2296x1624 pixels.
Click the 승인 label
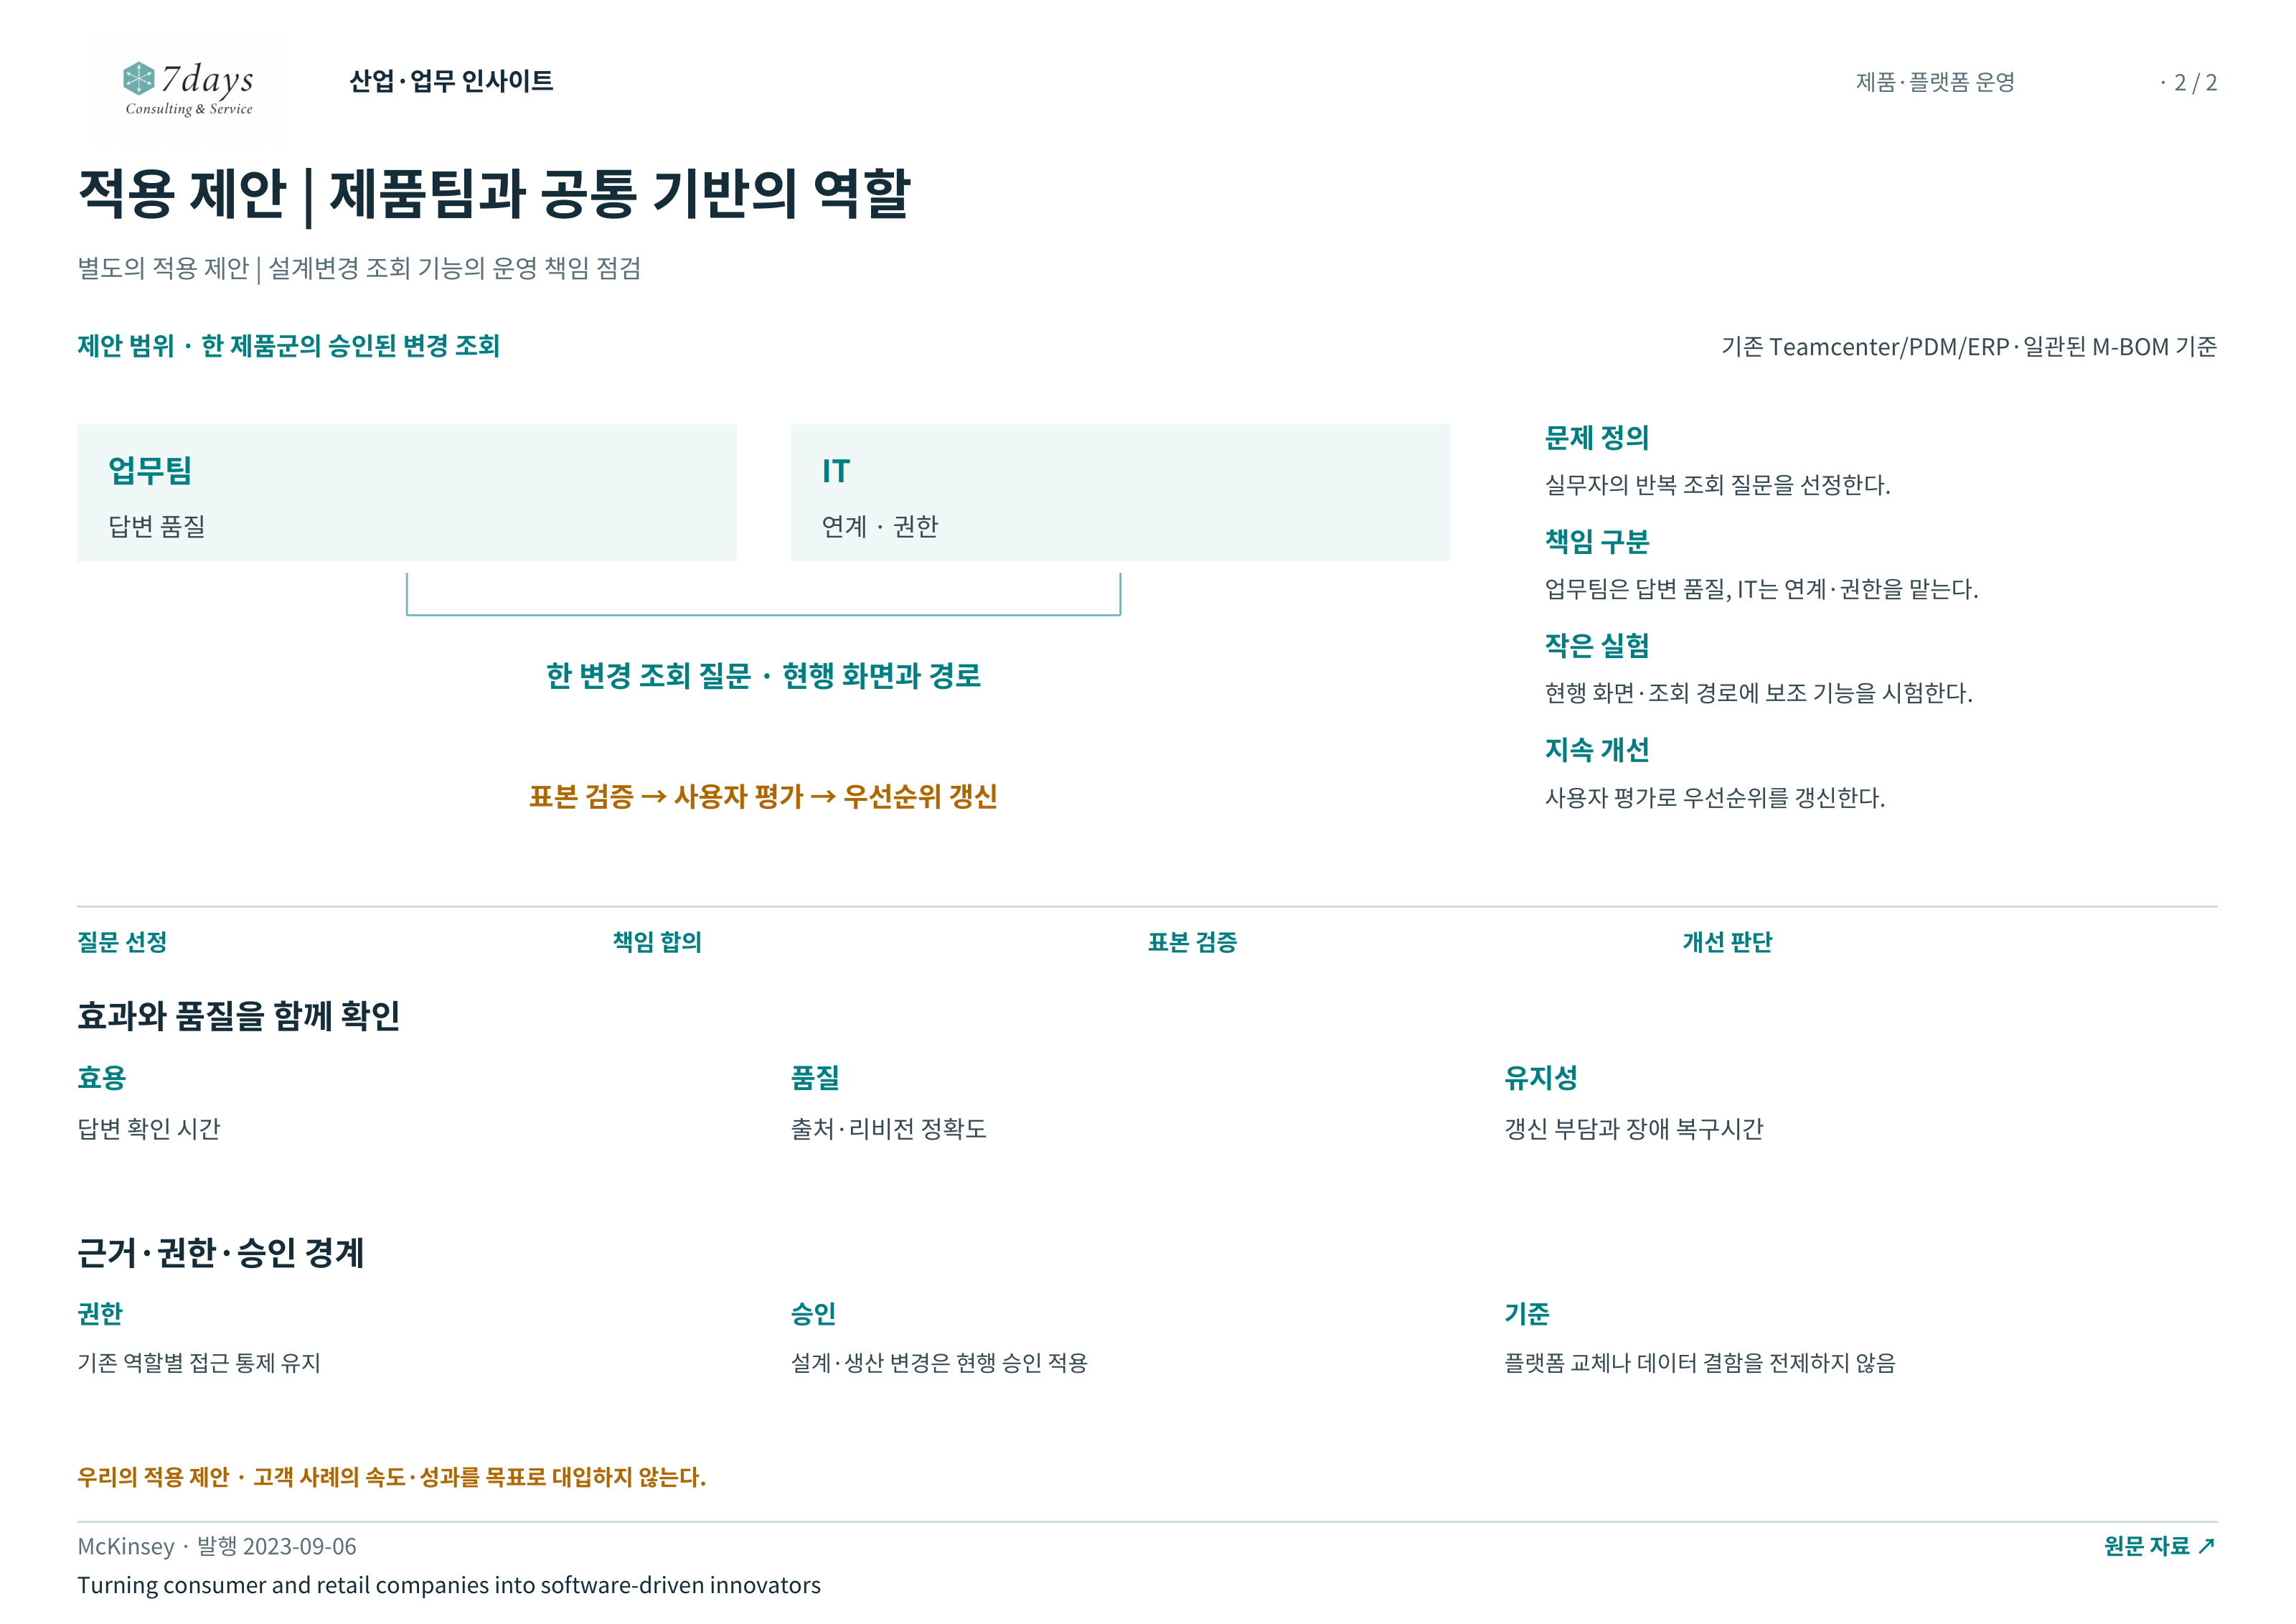(813, 1314)
